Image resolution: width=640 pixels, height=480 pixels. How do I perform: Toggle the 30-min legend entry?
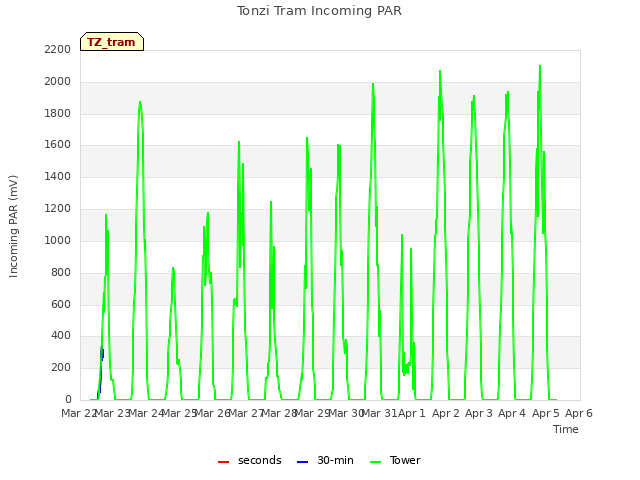[x=325, y=460]
